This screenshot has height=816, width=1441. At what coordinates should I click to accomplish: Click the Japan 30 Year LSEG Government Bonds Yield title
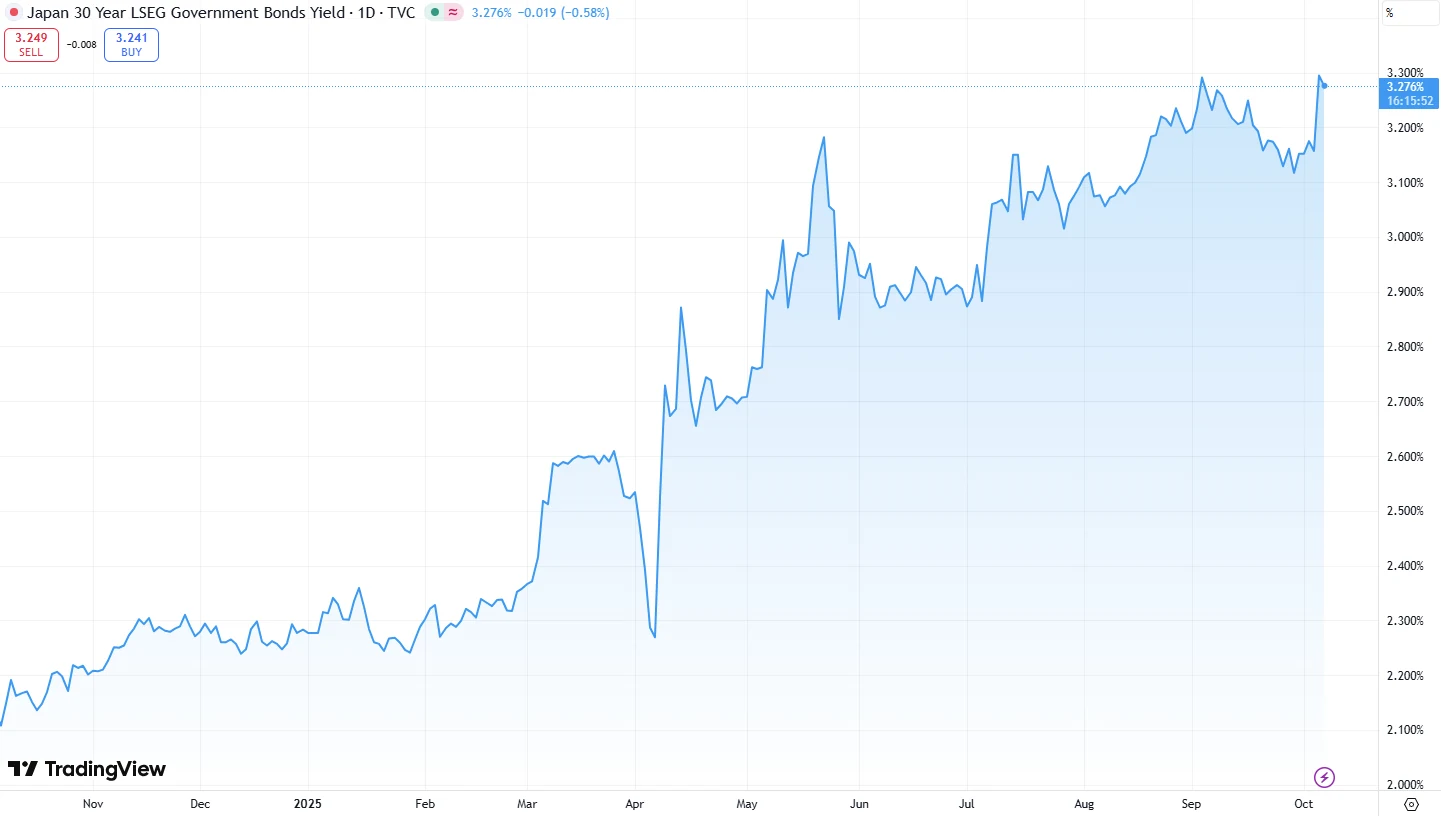(x=185, y=13)
